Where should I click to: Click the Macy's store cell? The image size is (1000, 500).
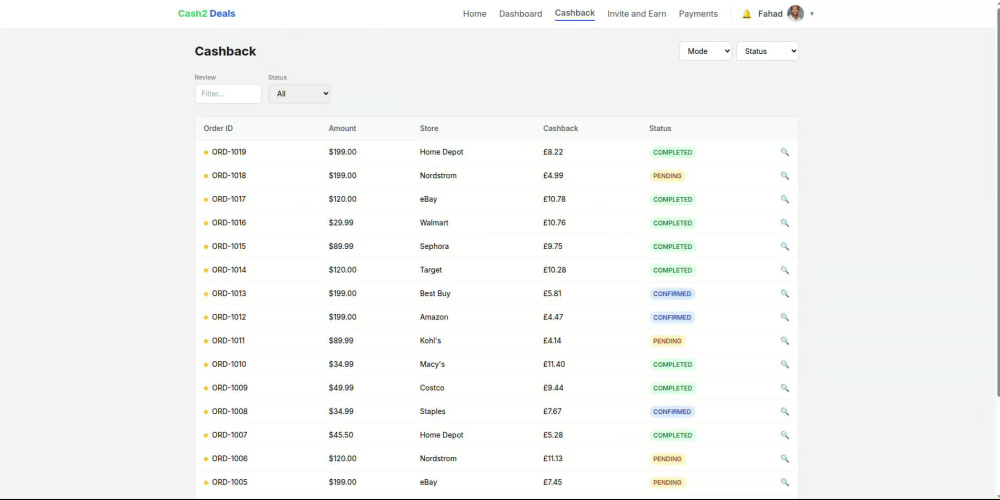(x=432, y=365)
